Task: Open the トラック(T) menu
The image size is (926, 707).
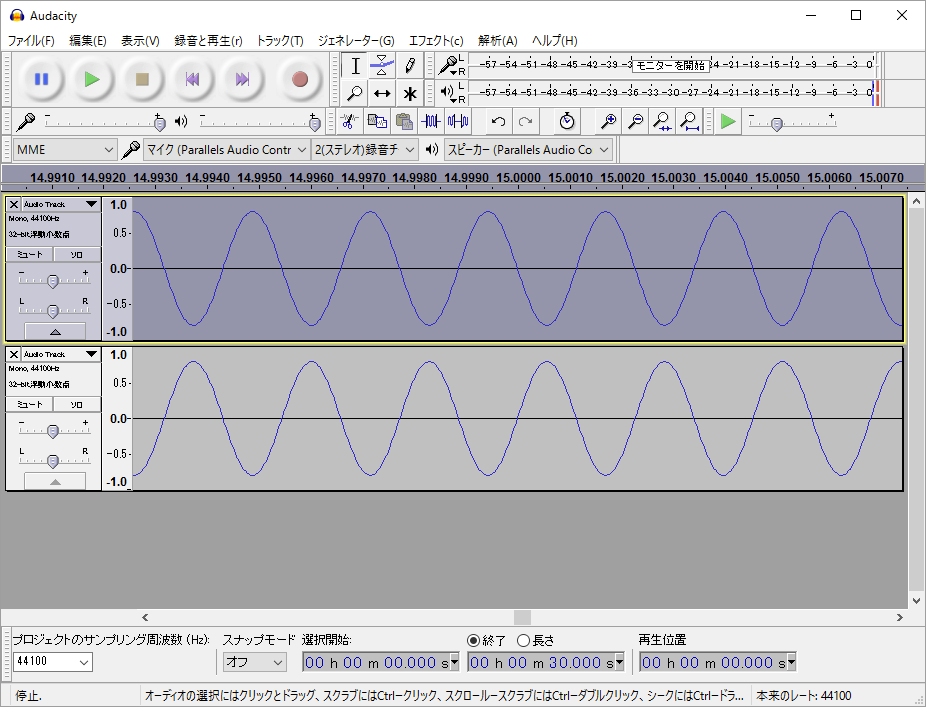Action: [x=279, y=41]
